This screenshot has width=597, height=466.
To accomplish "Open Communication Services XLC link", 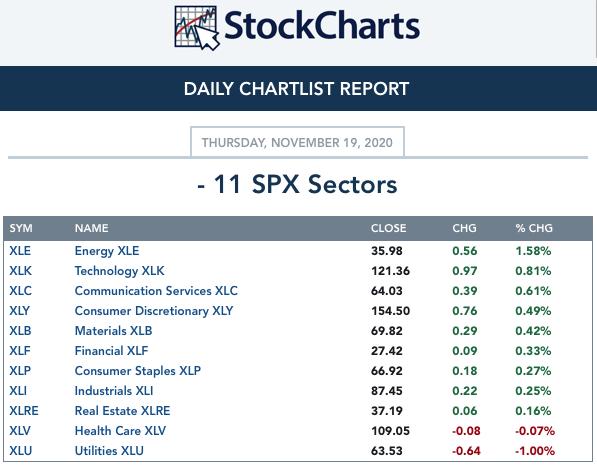I will pos(156,291).
